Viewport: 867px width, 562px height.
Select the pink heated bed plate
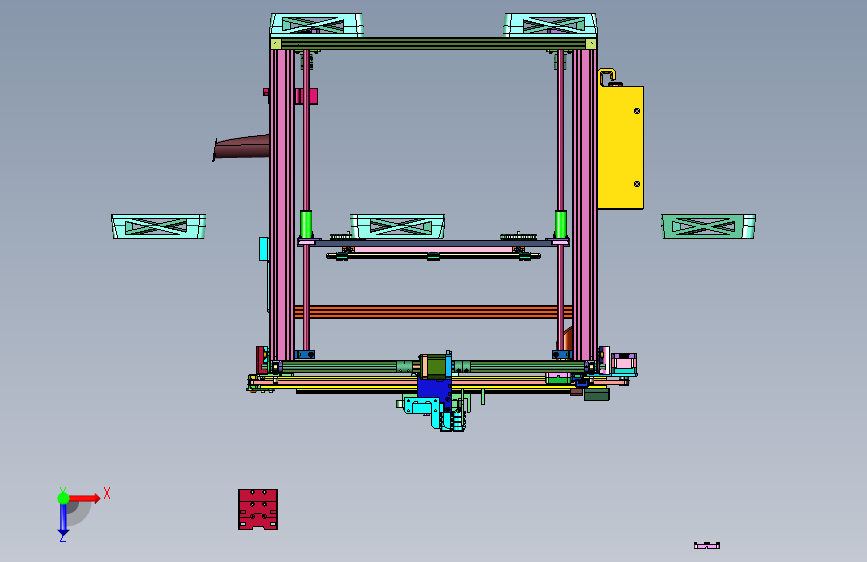pyautogui.click(x=433, y=249)
